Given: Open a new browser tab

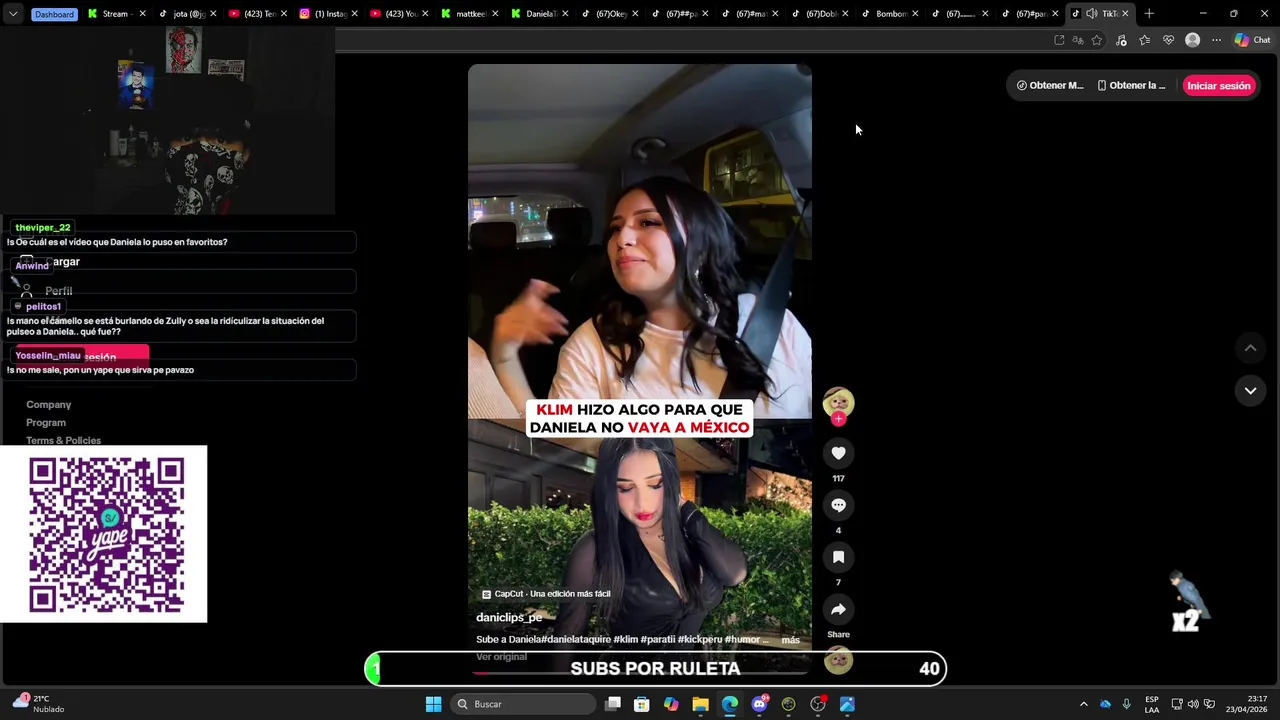Looking at the screenshot, I should coord(1149,14).
